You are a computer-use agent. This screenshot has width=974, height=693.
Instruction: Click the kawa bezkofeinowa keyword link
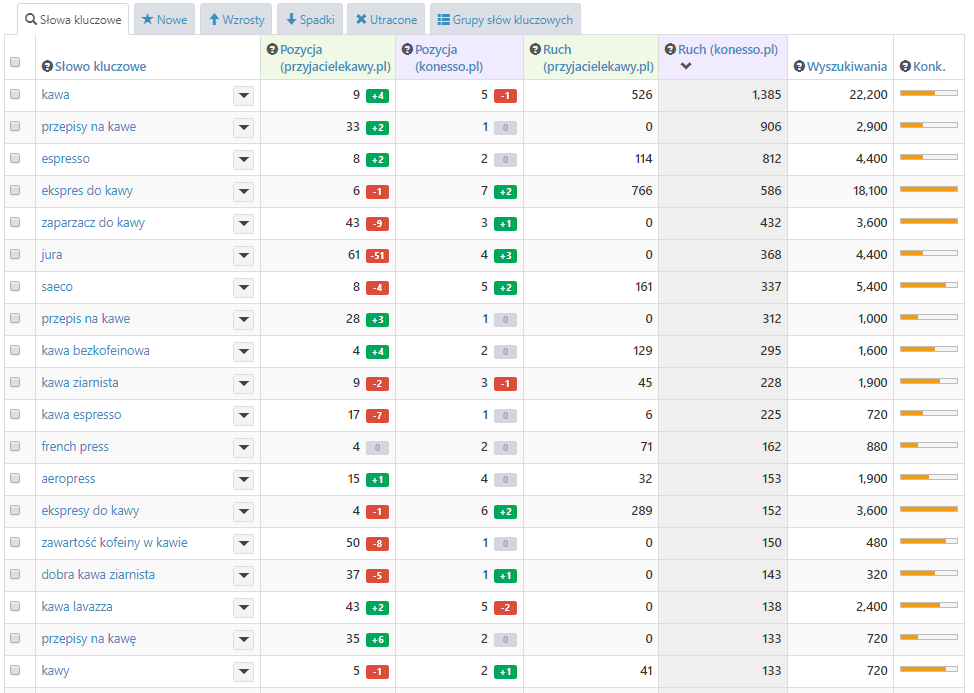coord(95,351)
